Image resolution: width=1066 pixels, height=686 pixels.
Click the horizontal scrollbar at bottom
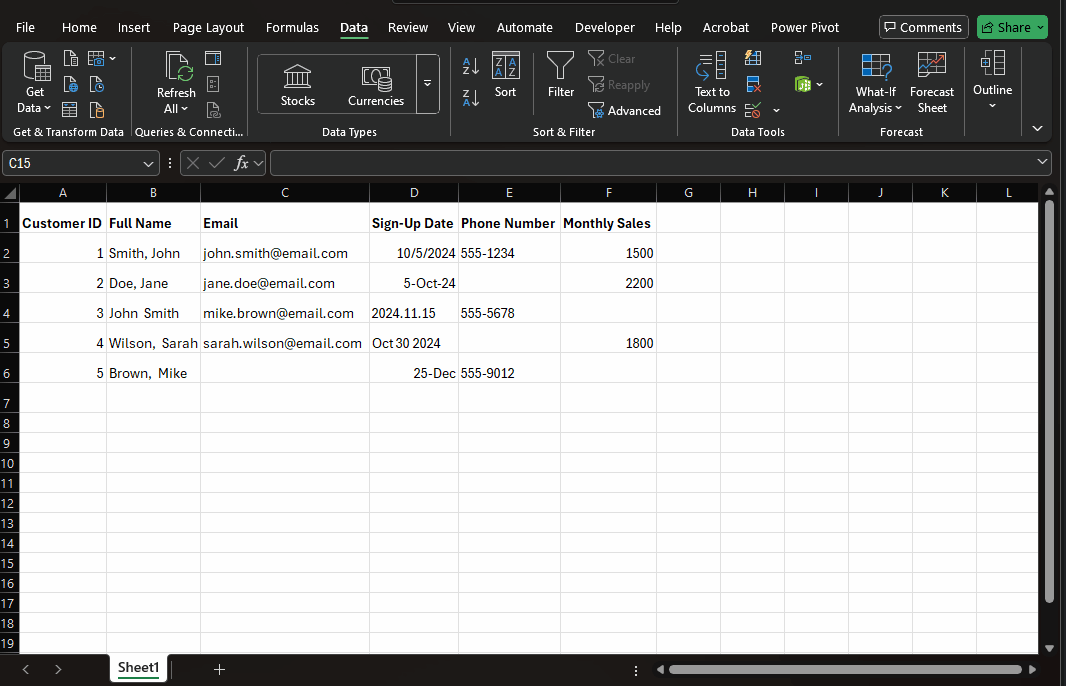845,669
